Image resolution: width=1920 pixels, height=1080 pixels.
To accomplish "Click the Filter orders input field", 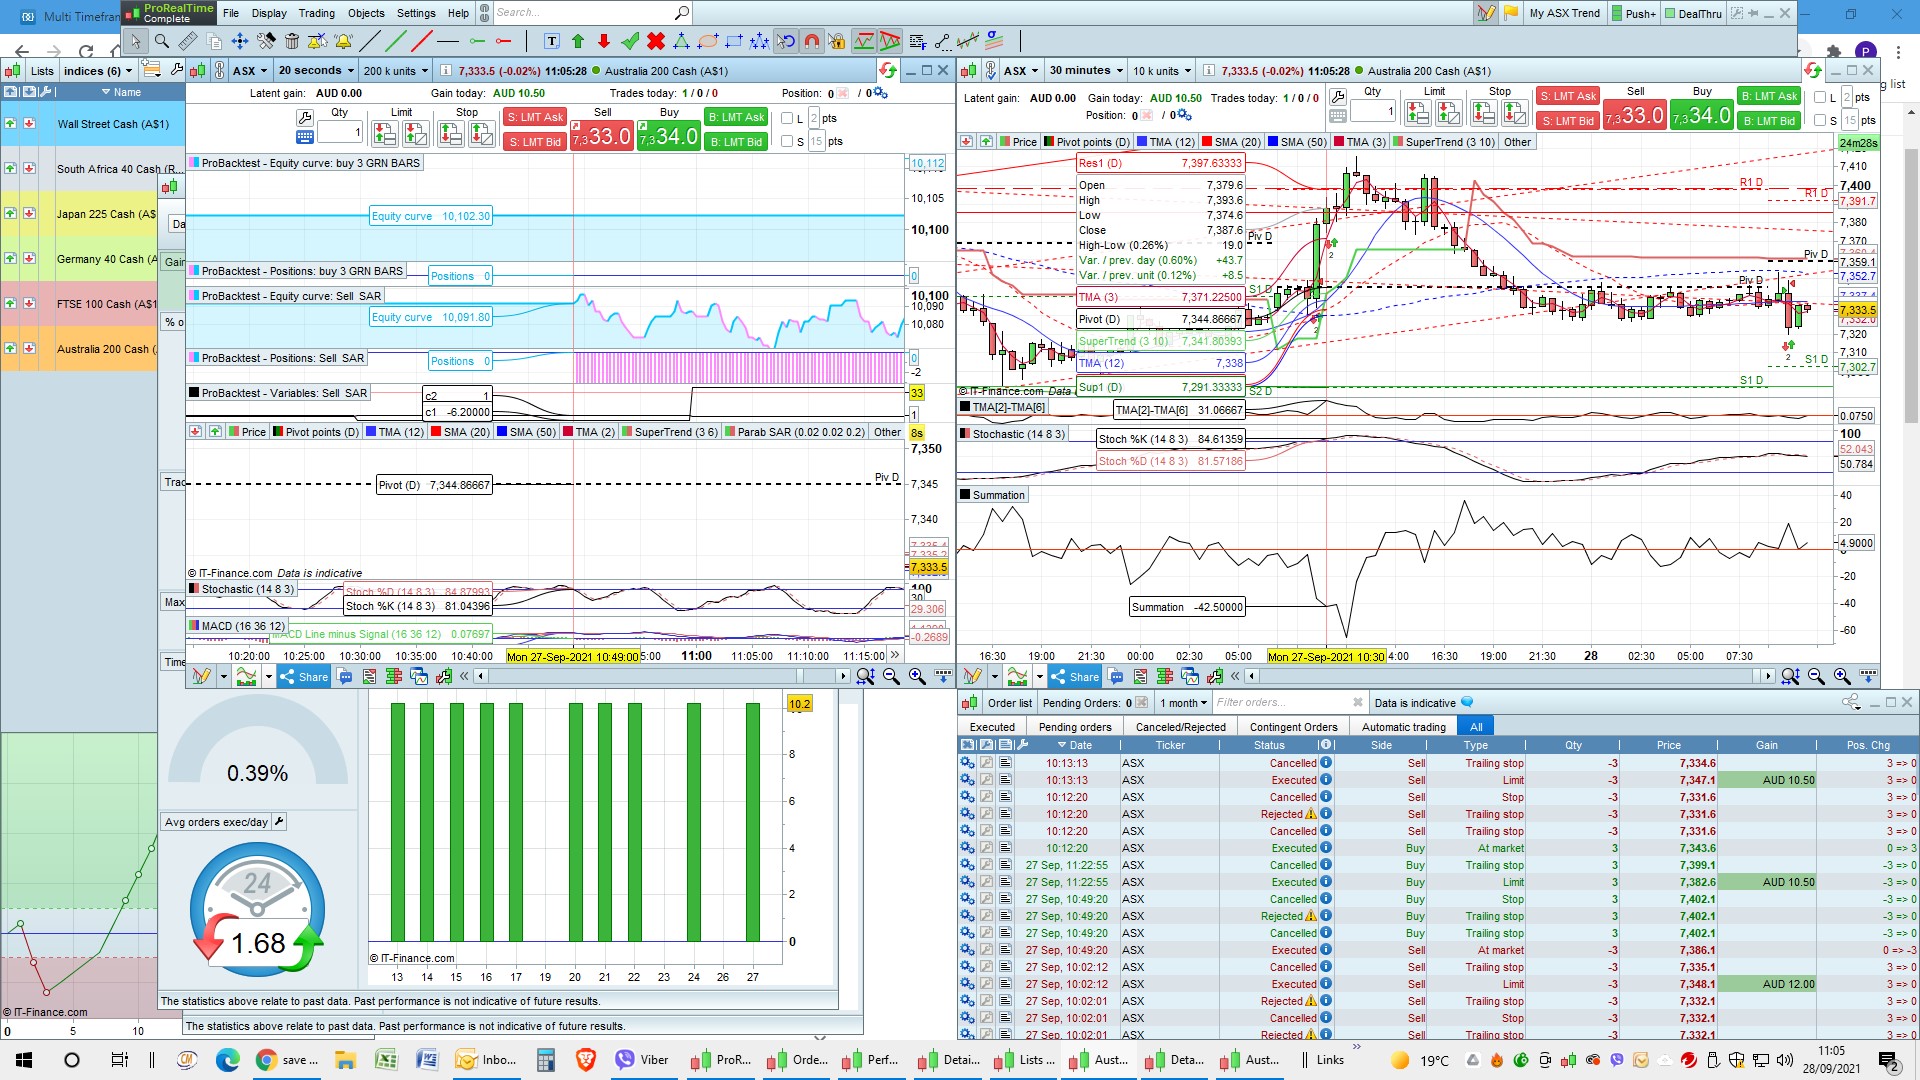I will 1280,703.
